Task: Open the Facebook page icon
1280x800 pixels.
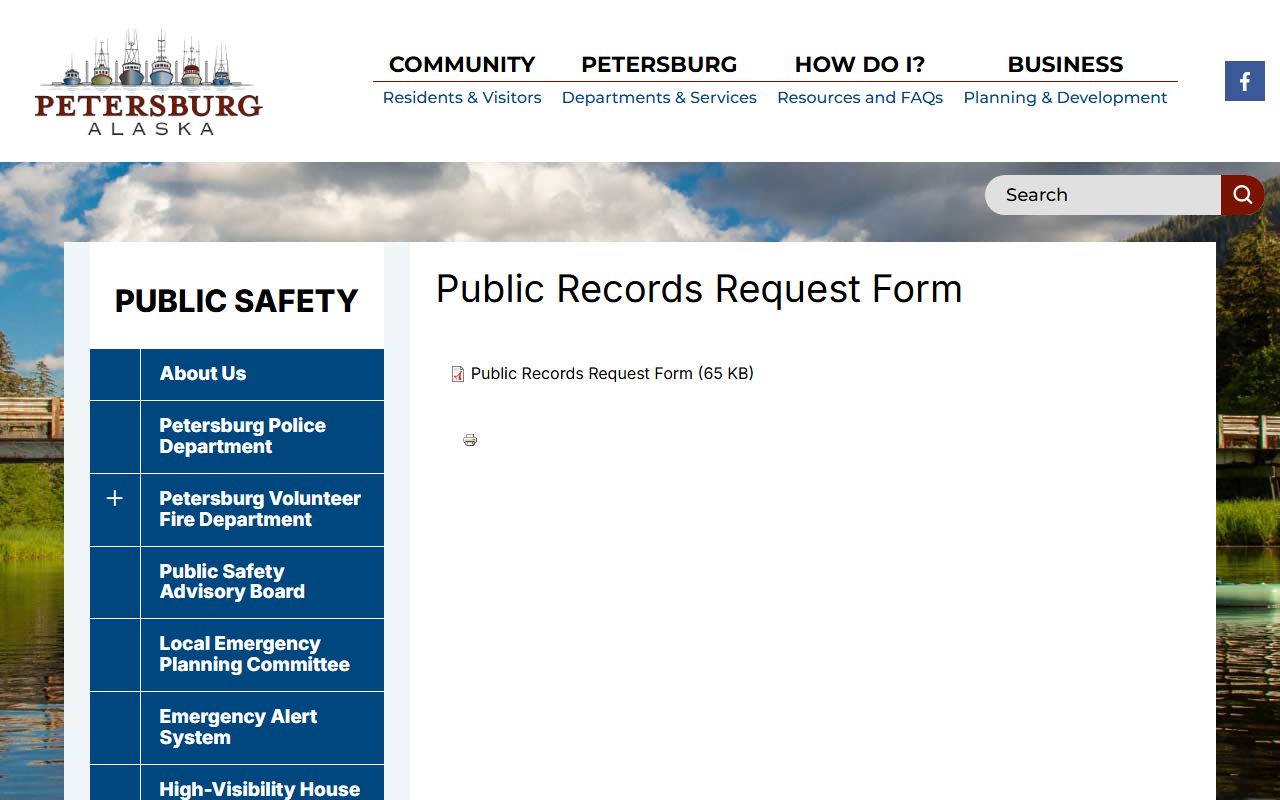Action: click(1244, 81)
